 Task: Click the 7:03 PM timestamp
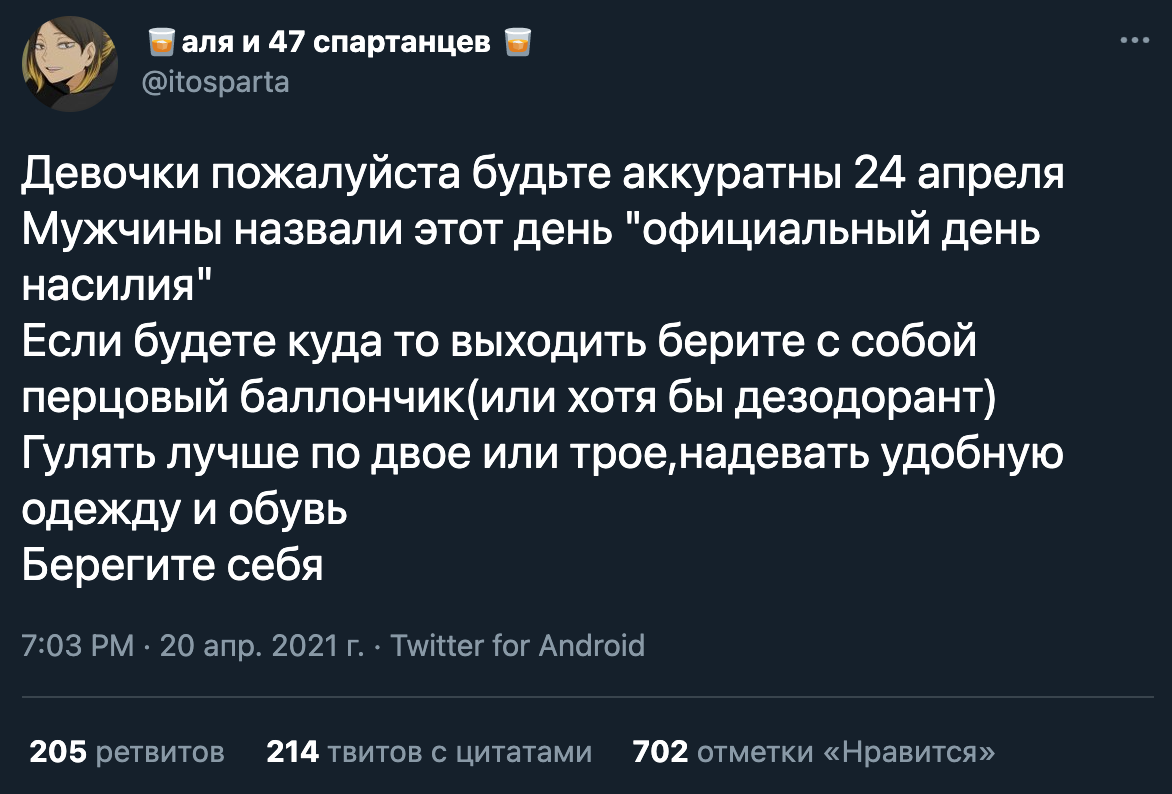click(x=77, y=645)
